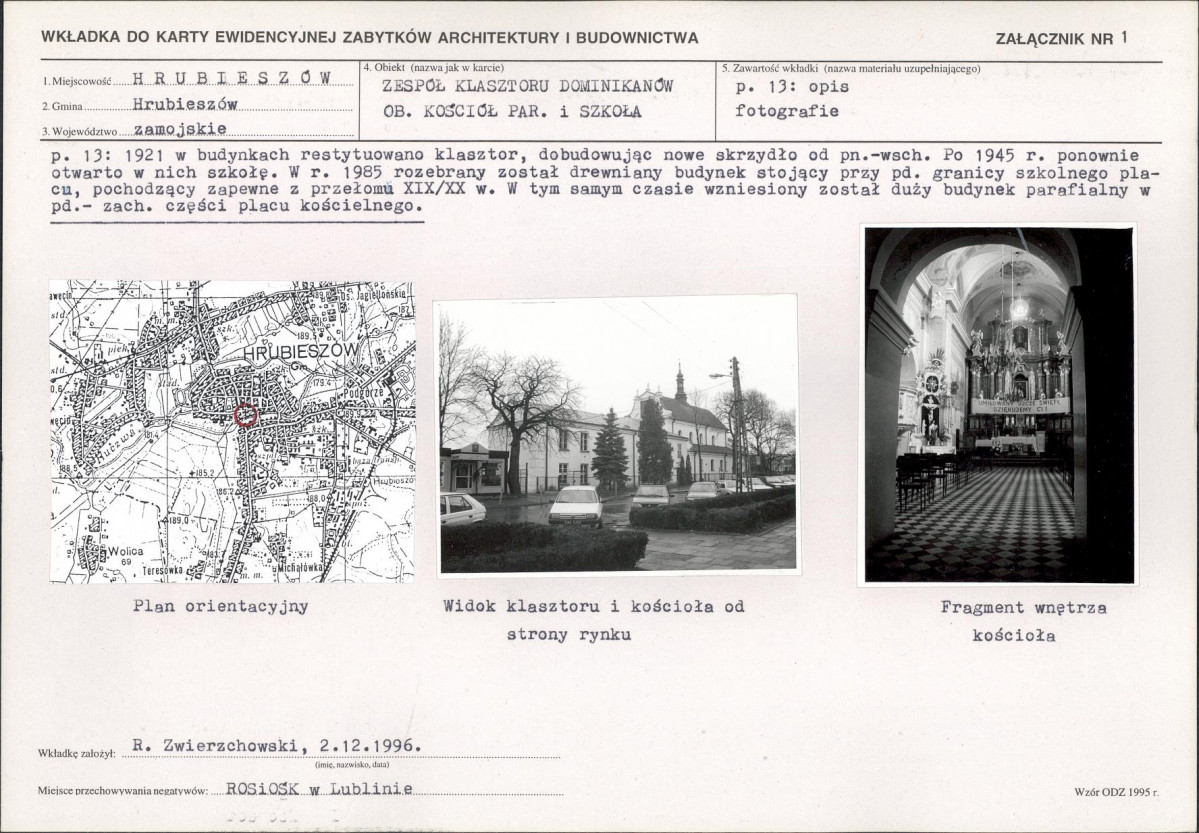Click the orientation map image

232,431
